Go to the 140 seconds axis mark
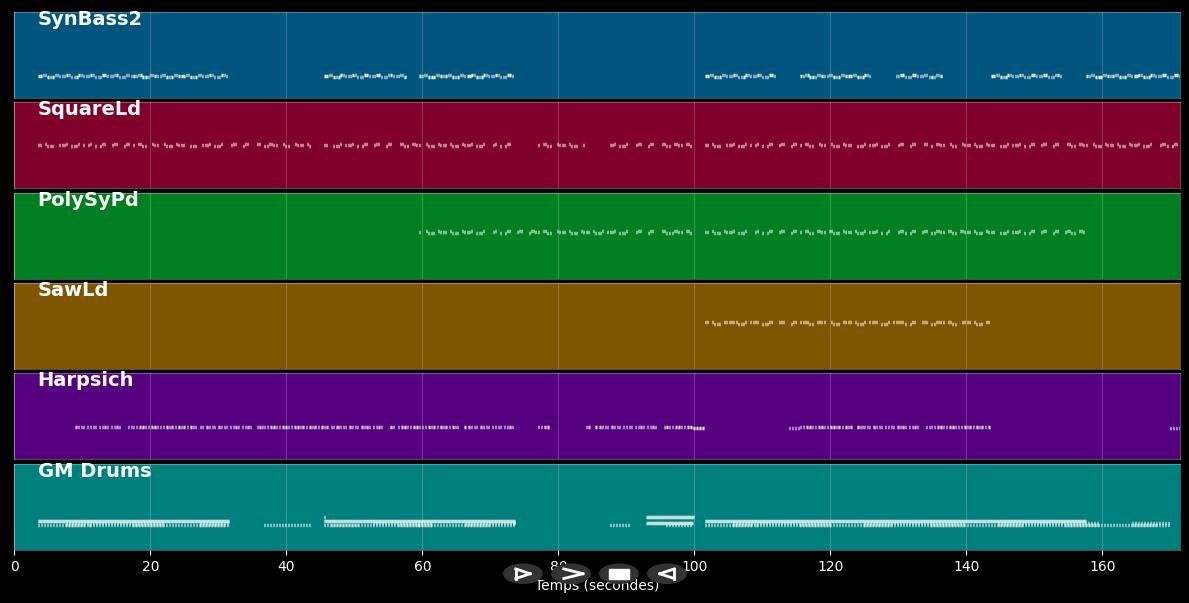The height and width of the screenshot is (603, 1189). click(966, 567)
